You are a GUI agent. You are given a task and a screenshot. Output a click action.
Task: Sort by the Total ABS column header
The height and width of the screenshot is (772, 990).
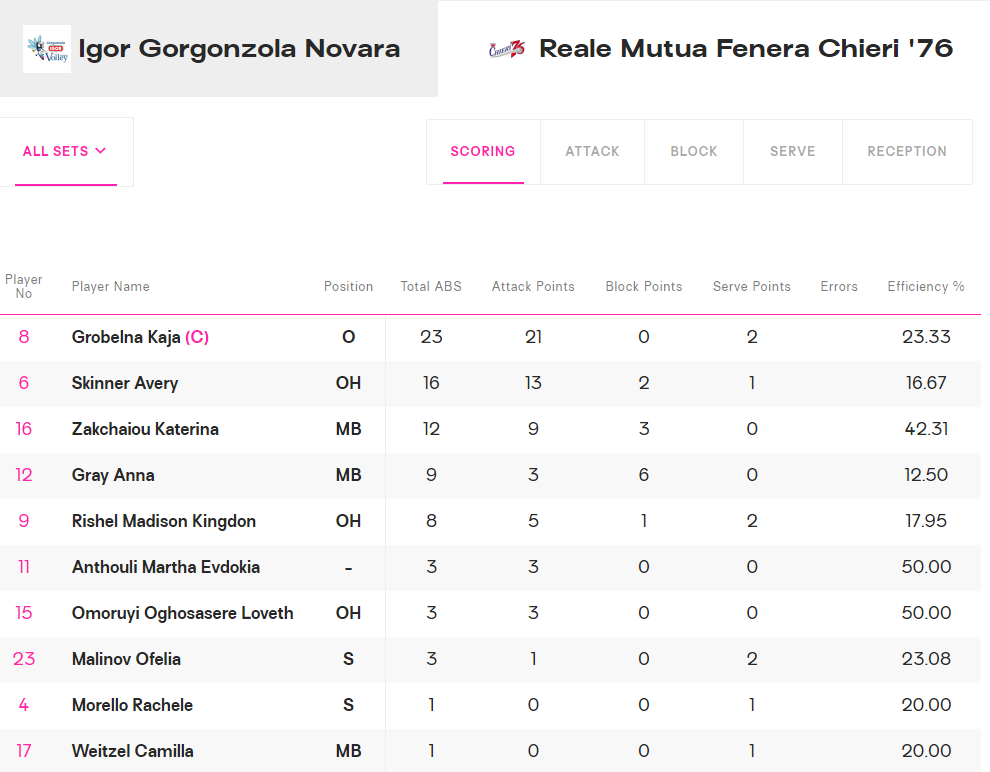[x=431, y=287]
